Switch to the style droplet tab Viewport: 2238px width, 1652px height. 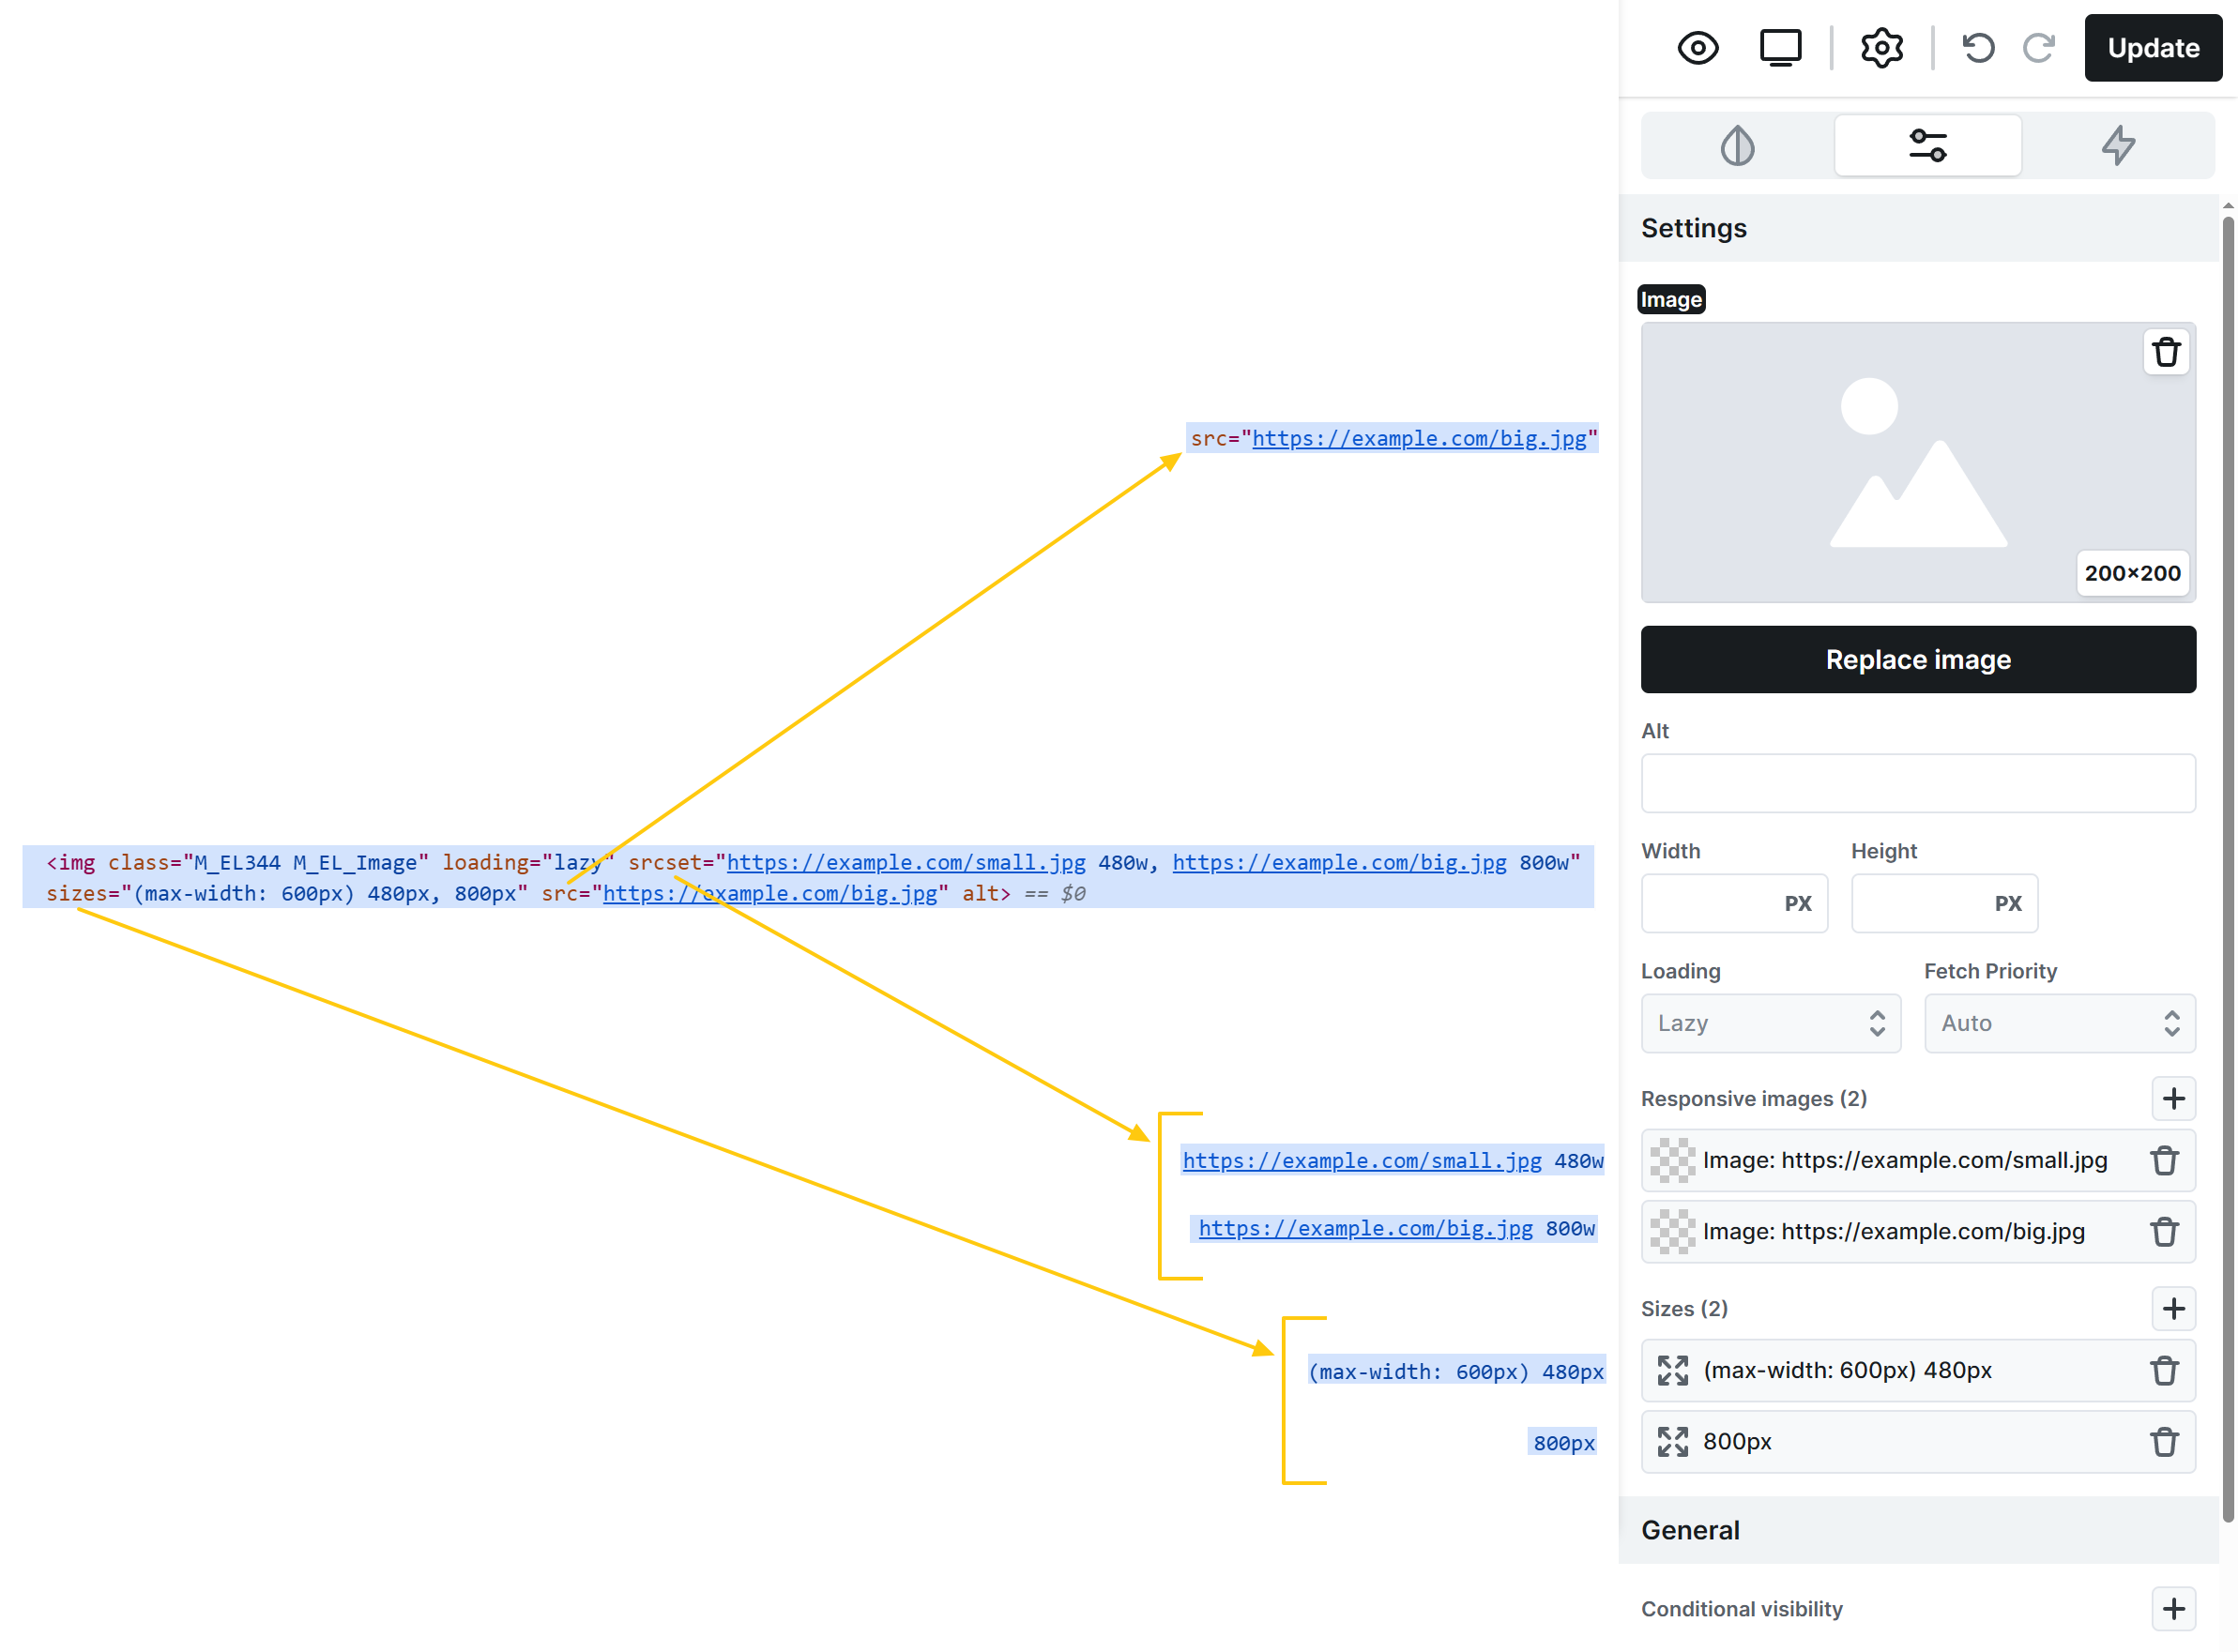tap(1737, 146)
